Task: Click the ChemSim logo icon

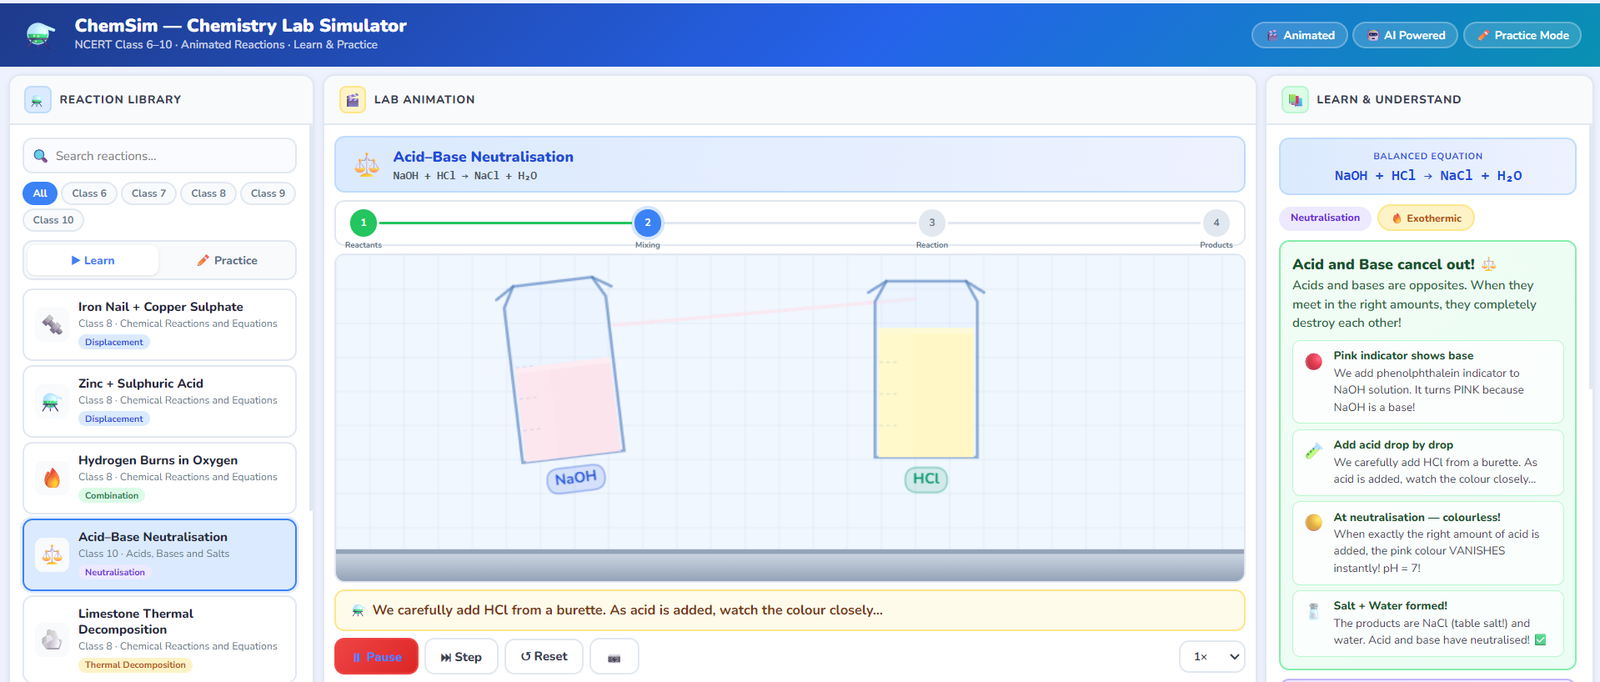Action: click(x=40, y=34)
